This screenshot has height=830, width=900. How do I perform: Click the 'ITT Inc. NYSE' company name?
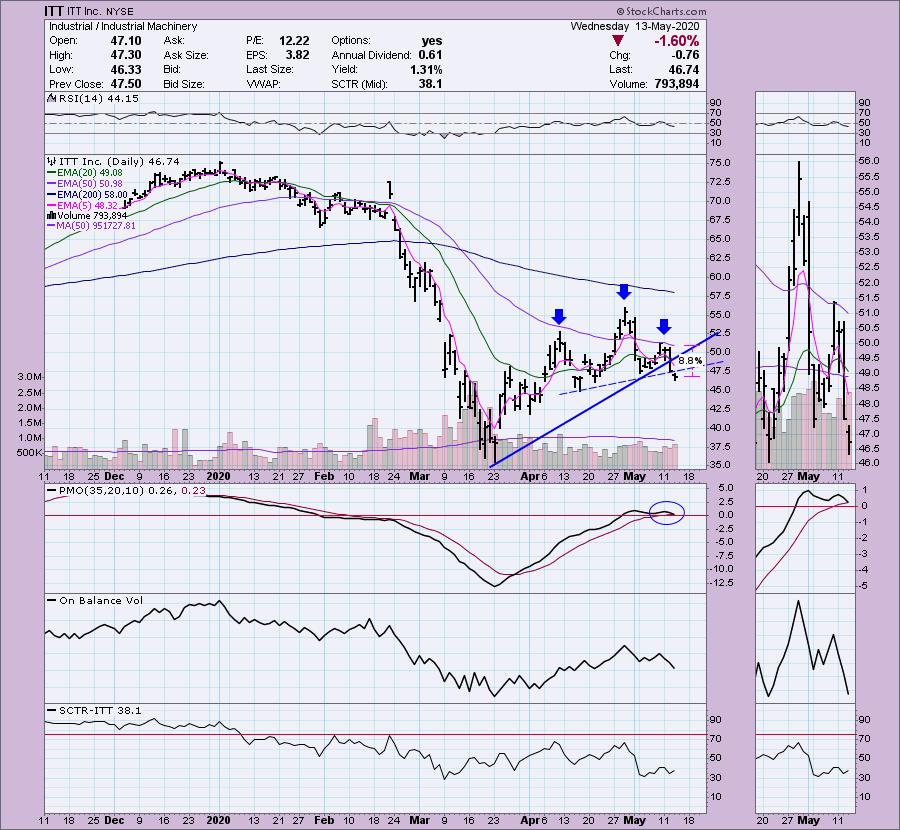tap(100, 11)
